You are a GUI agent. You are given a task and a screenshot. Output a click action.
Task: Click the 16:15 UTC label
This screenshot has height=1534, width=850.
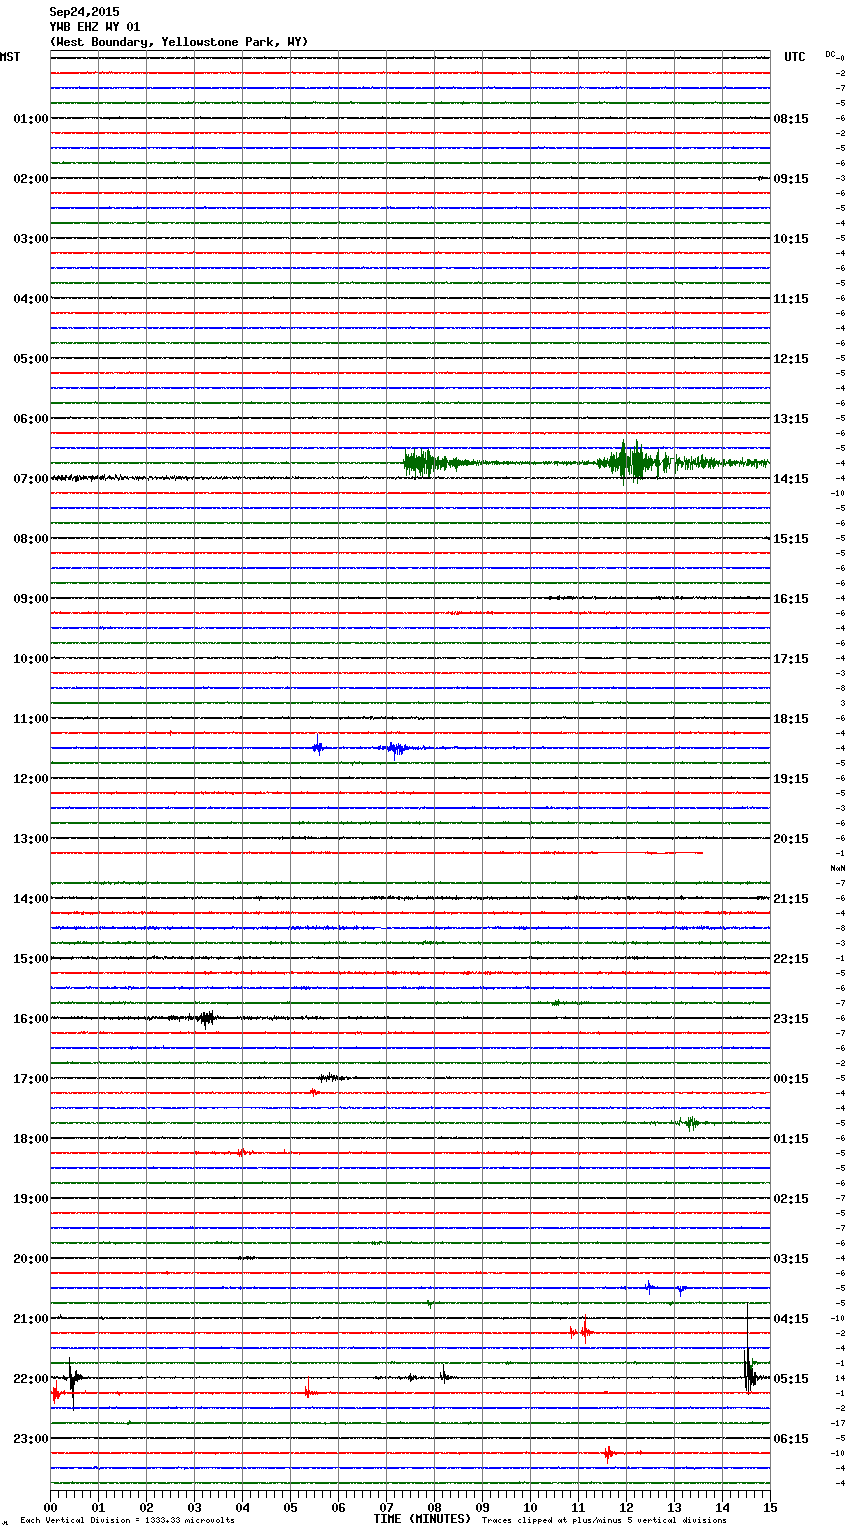(791, 599)
